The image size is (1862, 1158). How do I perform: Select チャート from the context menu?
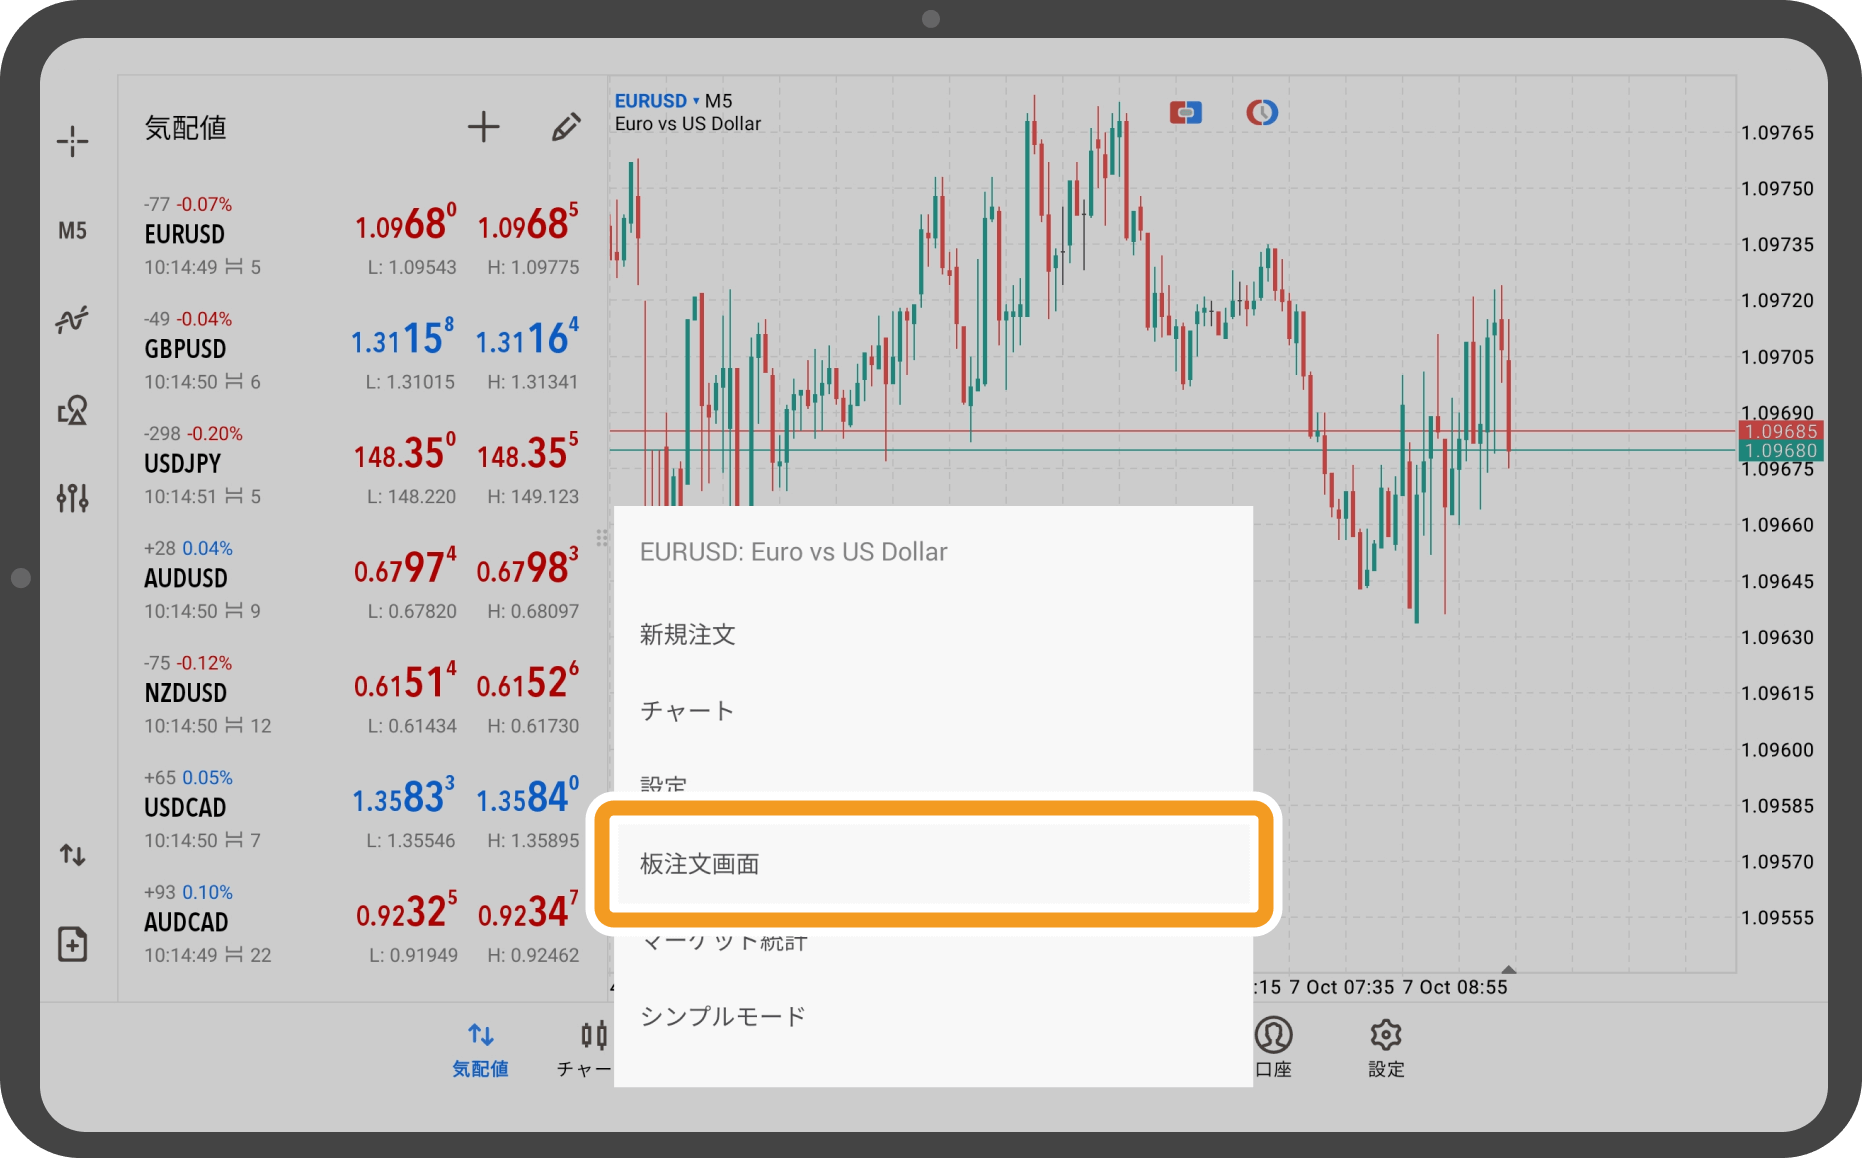[x=687, y=711]
